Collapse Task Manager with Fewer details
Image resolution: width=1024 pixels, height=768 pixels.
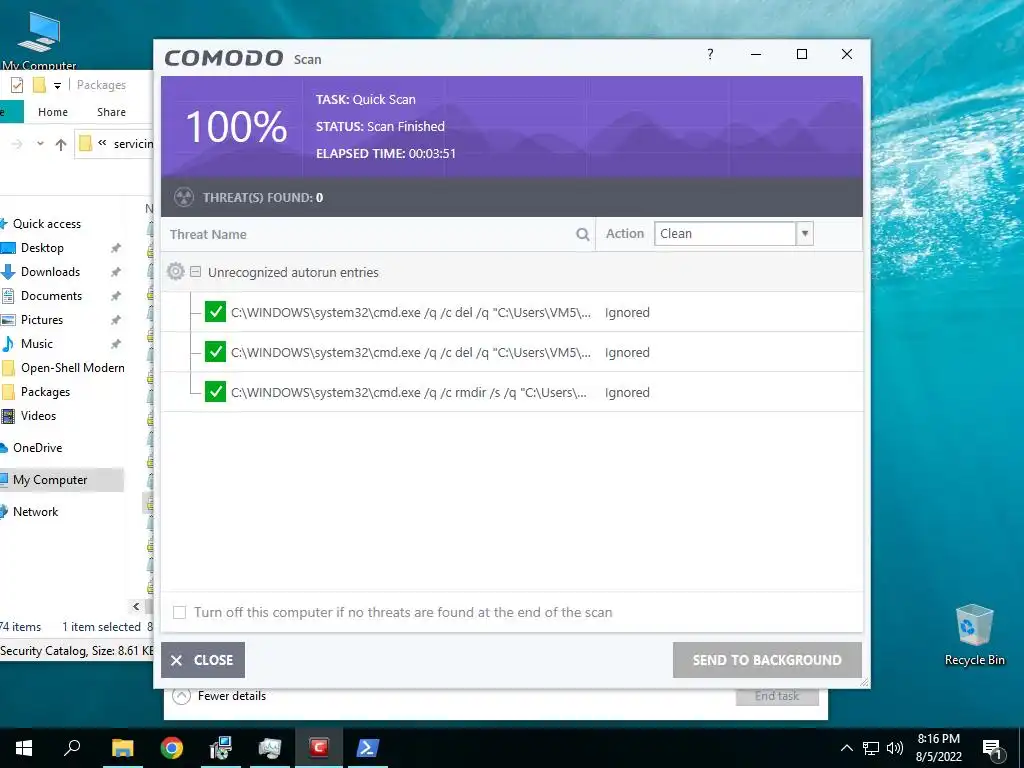click(219, 696)
